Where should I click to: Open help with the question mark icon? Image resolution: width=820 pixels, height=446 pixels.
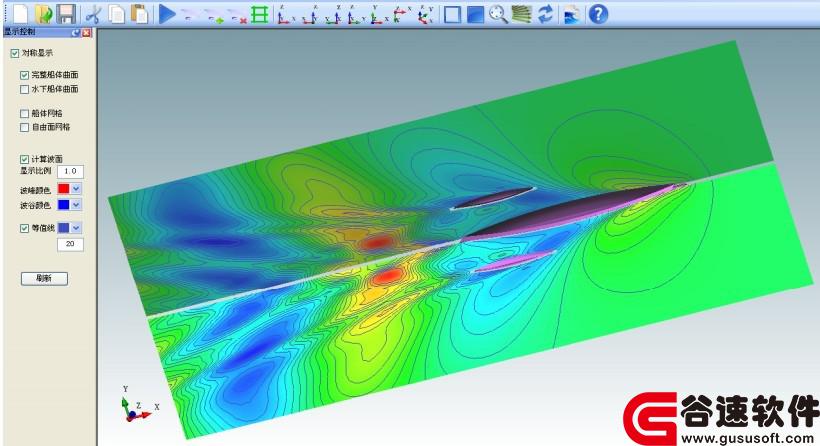click(598, 14)
